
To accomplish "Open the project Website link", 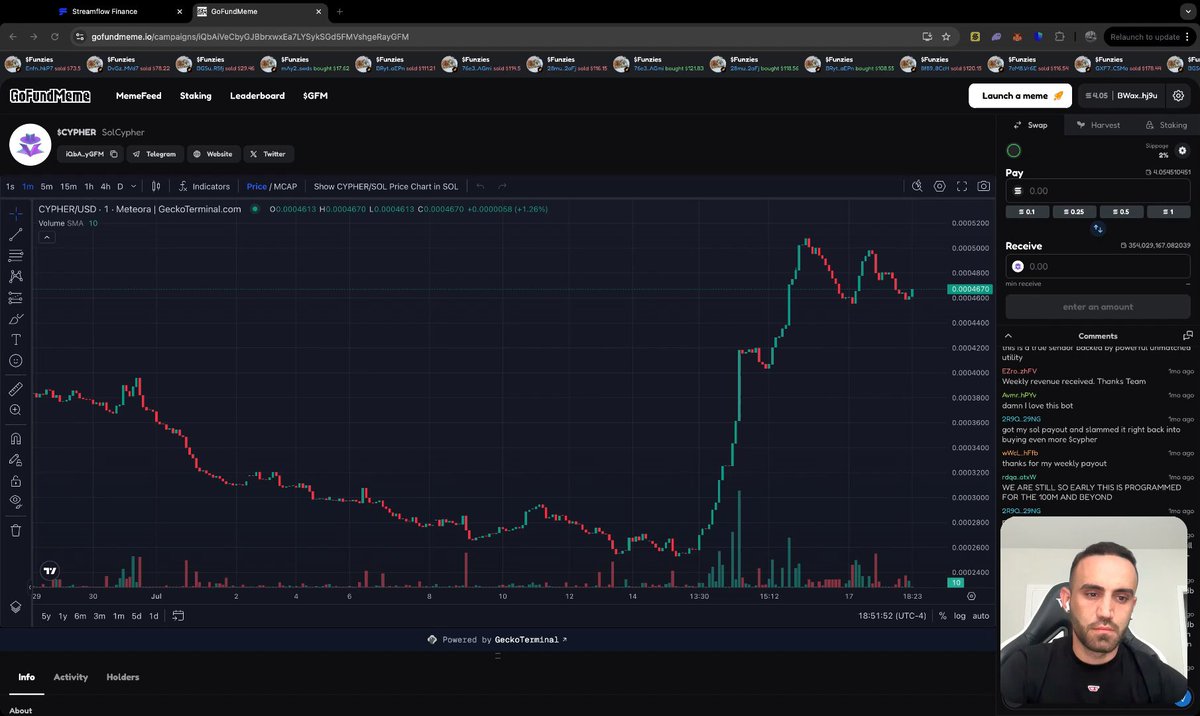I will (x=213, y=154).
